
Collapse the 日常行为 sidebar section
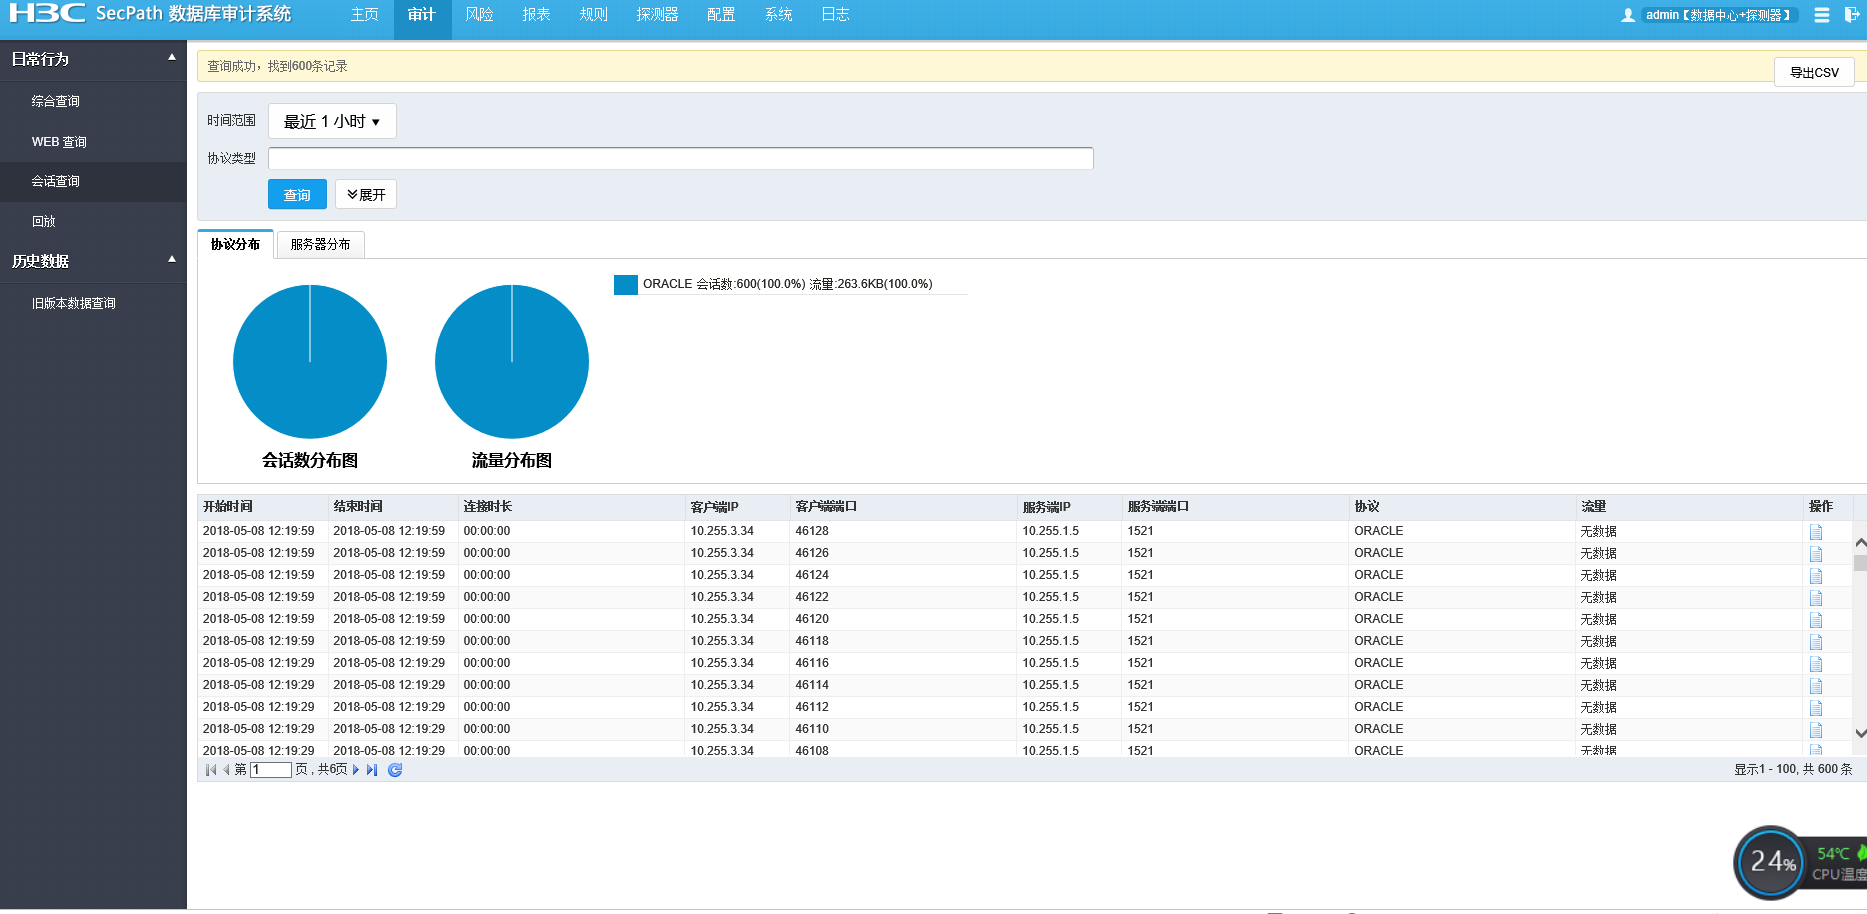pos(172,58)
